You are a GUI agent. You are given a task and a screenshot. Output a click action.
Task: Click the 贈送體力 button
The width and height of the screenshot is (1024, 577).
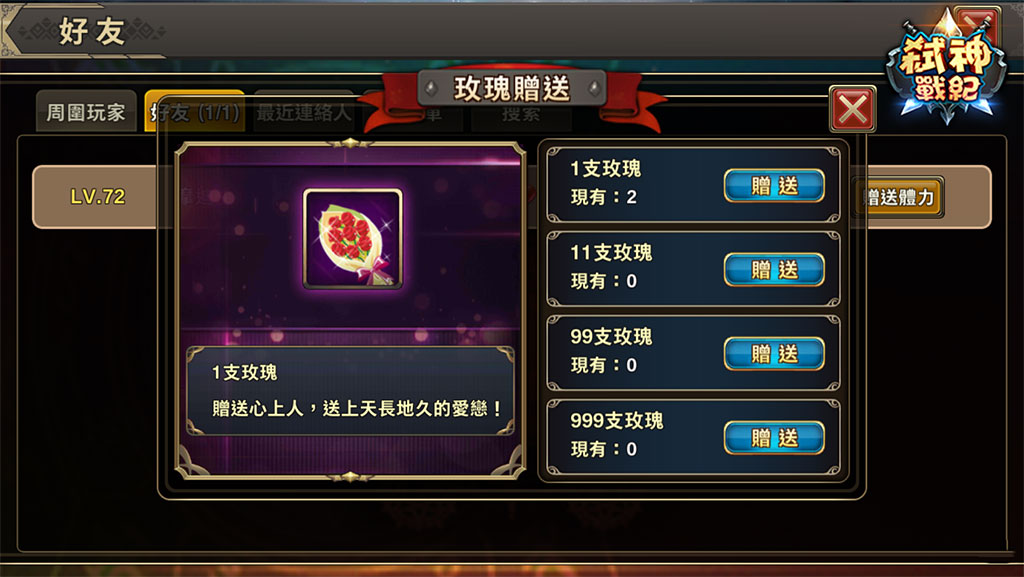coord(899,197)
